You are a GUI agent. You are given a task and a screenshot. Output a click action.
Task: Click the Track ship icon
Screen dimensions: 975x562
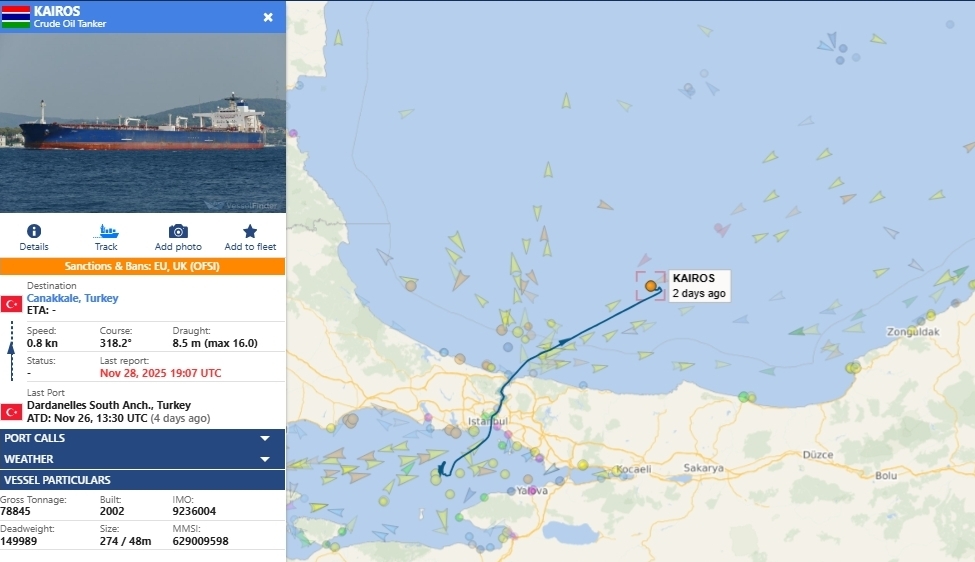point(106,231)
